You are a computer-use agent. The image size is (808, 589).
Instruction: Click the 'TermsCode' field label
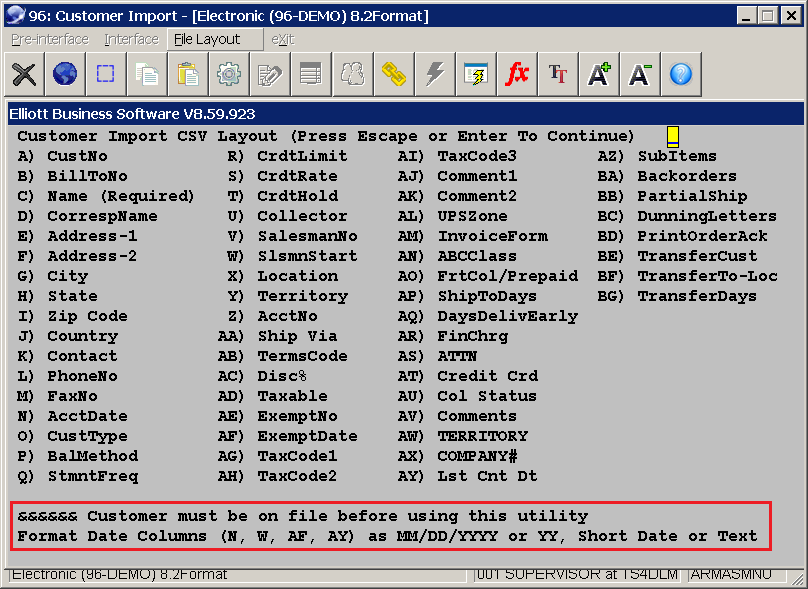(x=302, y=356)
